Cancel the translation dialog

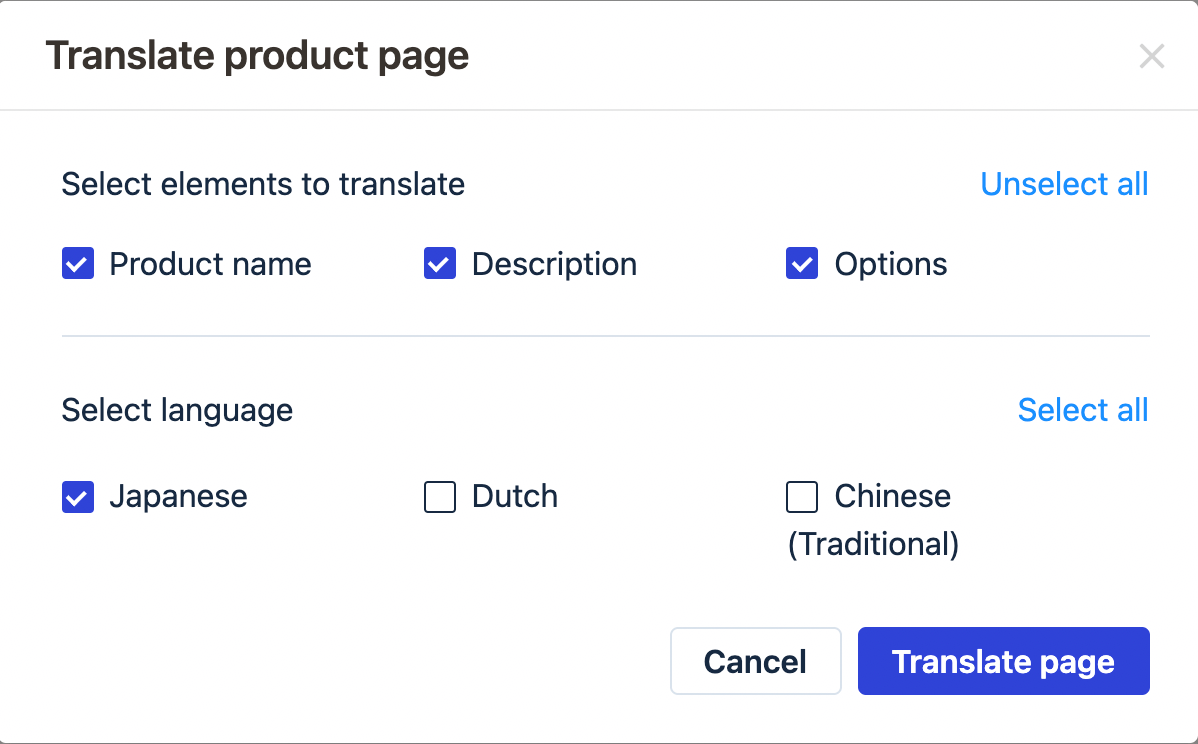click(x=756, y=662)
